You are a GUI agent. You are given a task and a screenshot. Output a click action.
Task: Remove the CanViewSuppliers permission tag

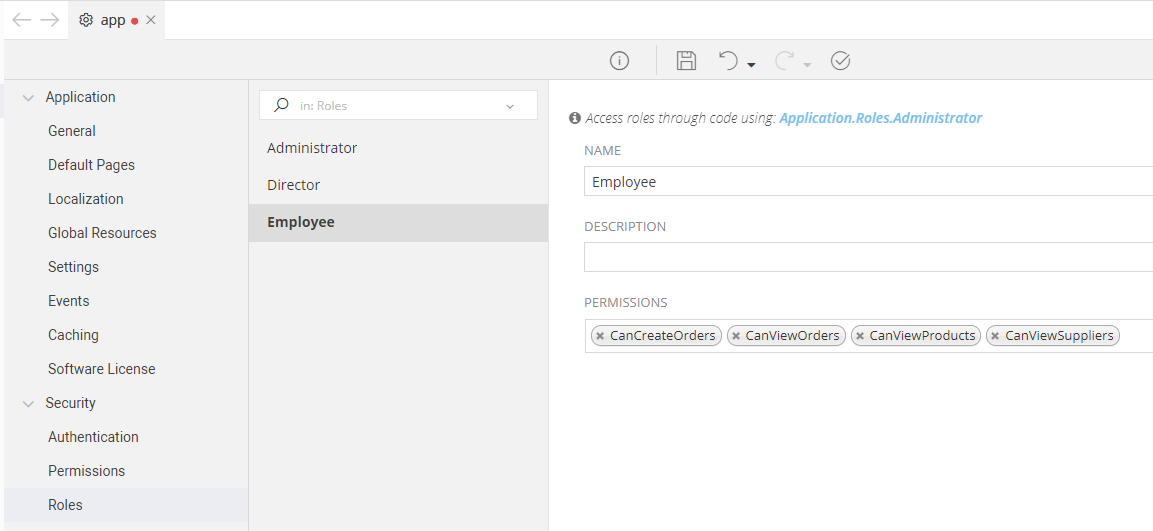pos(995,336)
